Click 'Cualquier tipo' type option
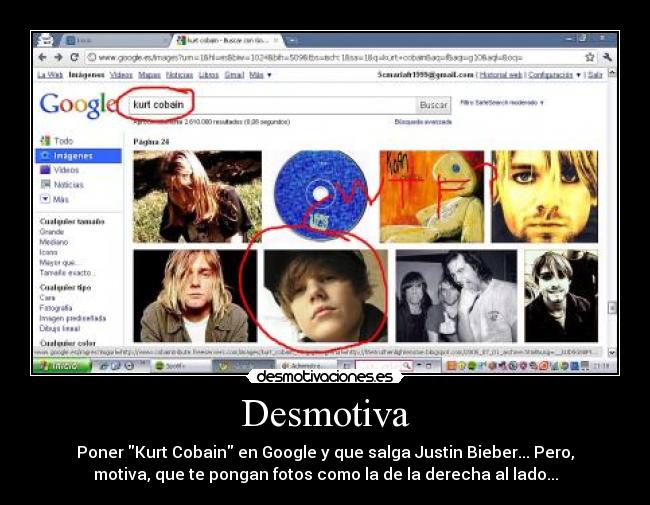650x505 pixels. pos(65,287)
